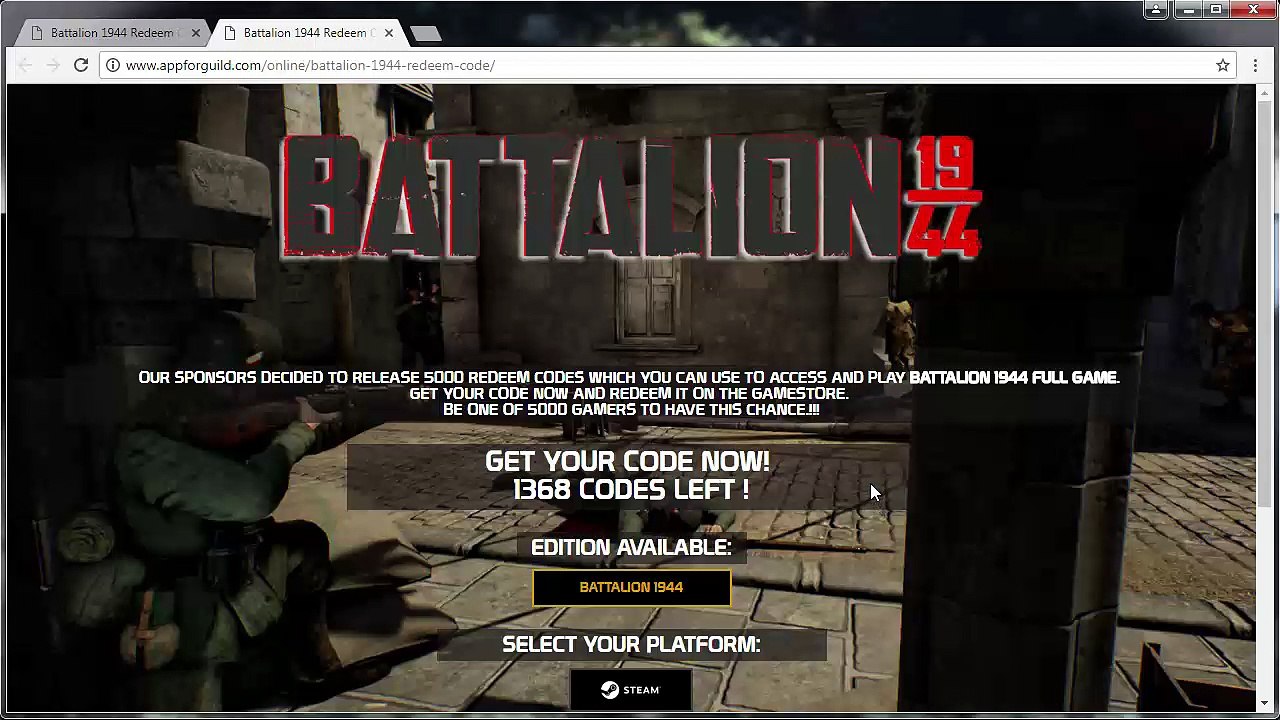
Task: Click scrollbar down arrow
Action: (1265, 705)
